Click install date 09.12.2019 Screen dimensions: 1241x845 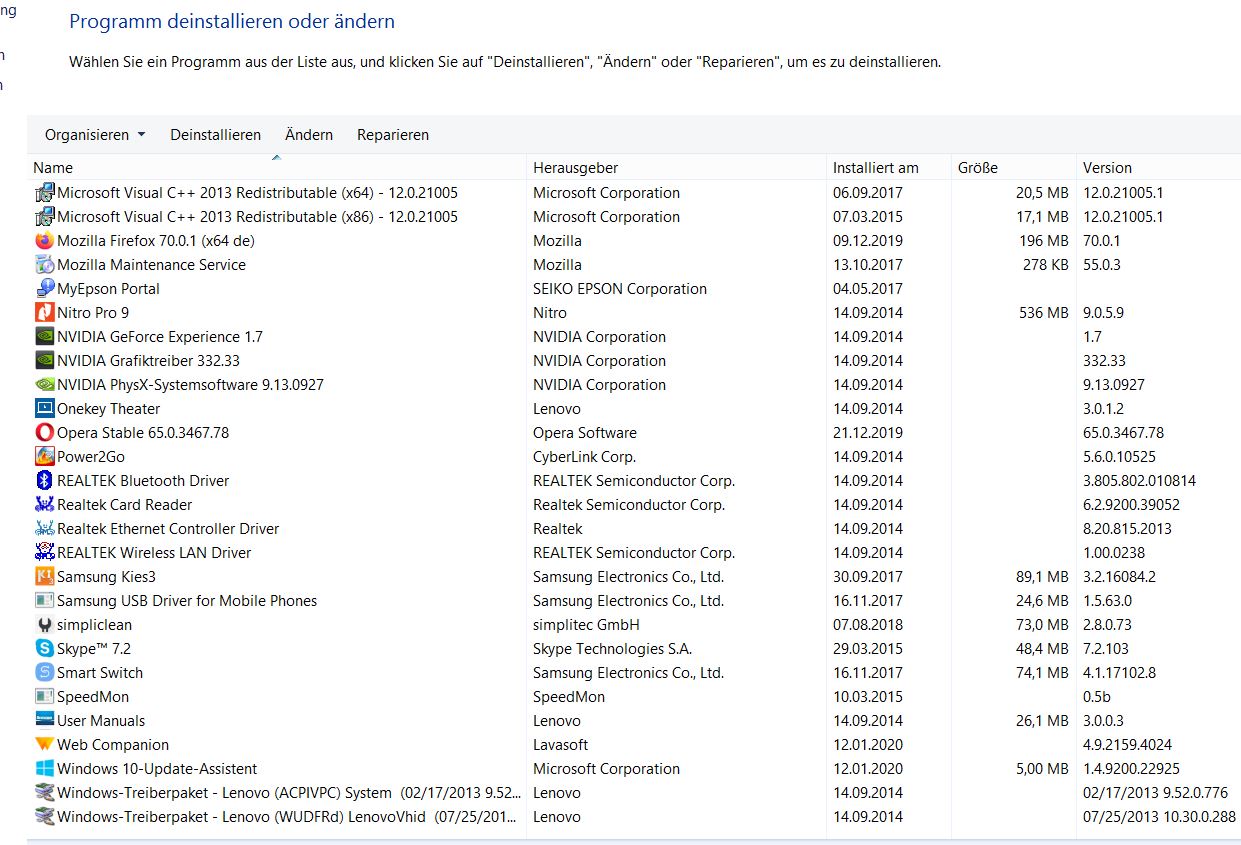pyautogui.click(x=868, y=240)
